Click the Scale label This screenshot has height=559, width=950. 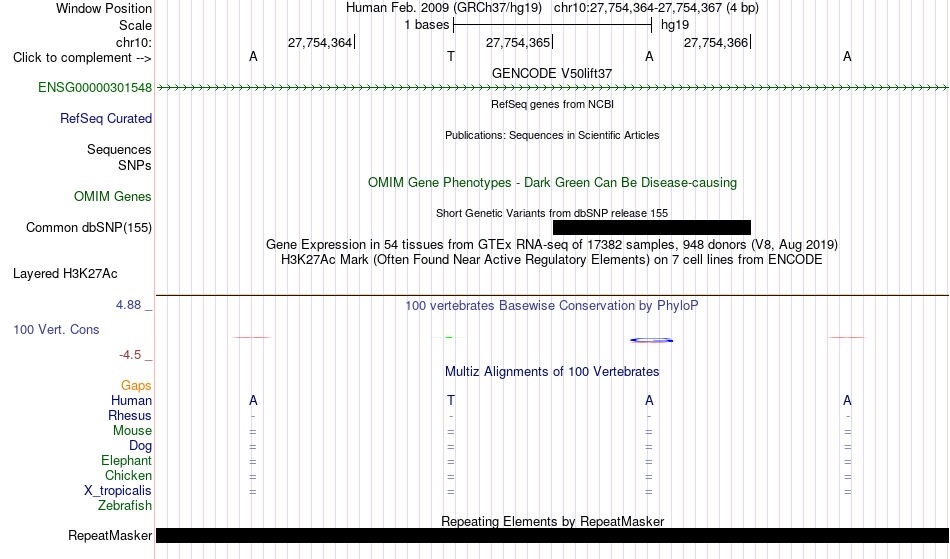click(x=135, y=25)
